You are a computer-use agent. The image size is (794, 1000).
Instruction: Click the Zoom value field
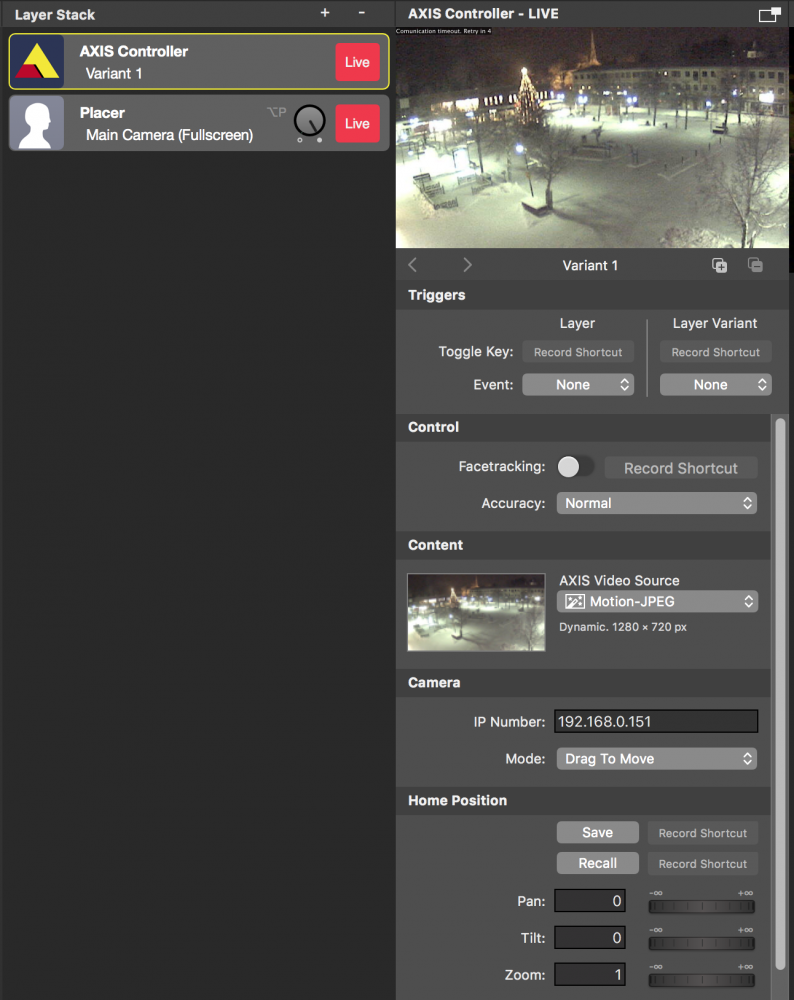tap(590, 974)
